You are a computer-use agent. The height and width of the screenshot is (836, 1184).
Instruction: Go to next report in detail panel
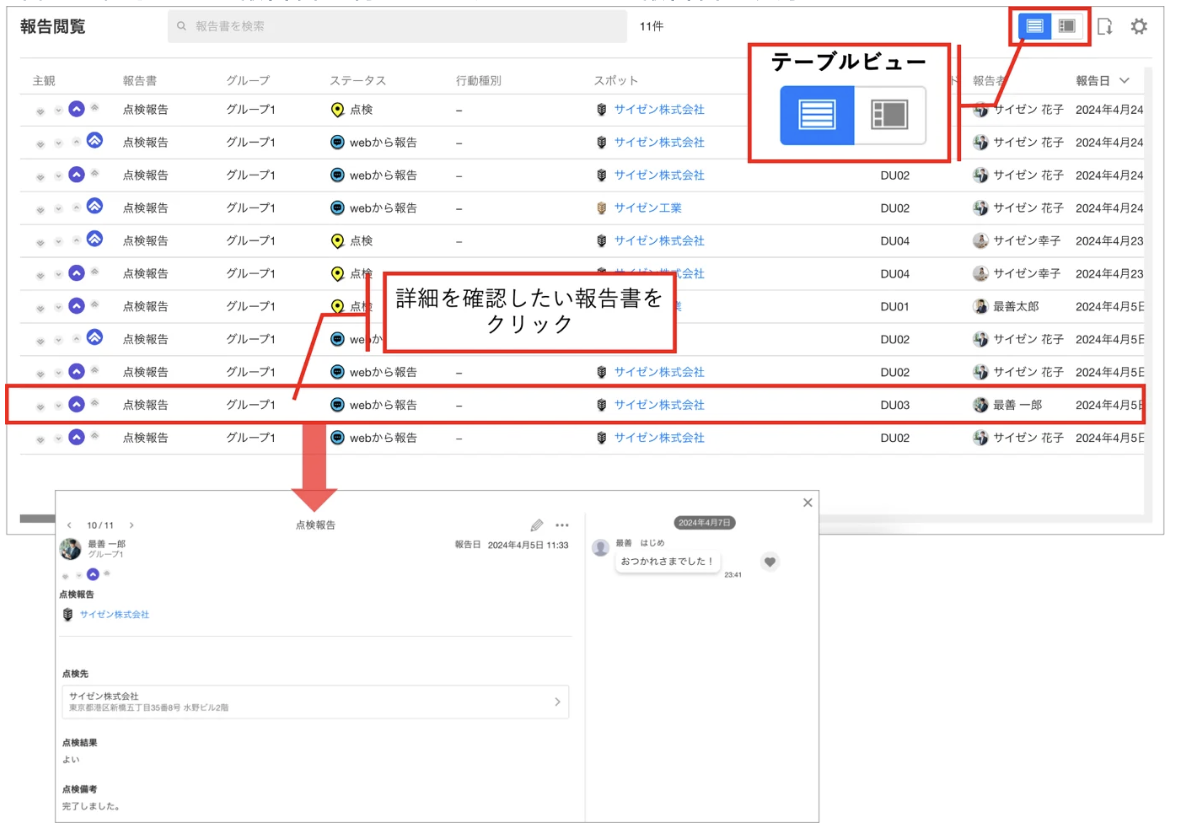(x=131, y=525)
